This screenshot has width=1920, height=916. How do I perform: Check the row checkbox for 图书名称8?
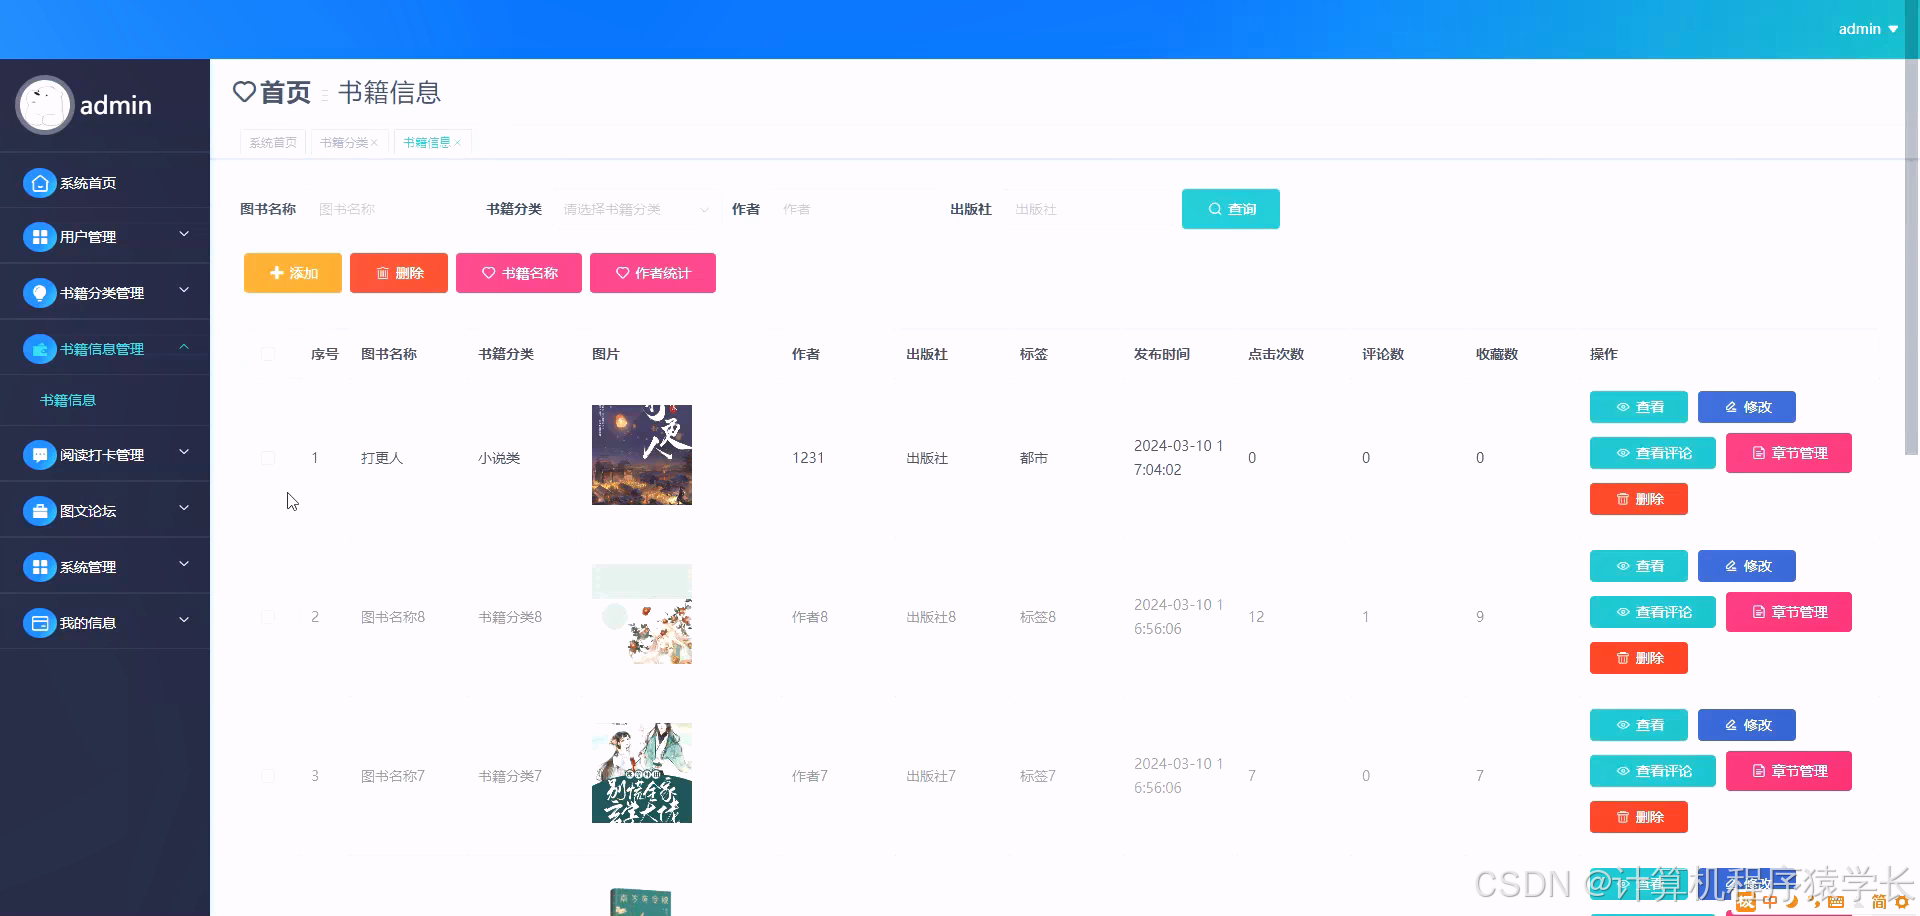pos(268,617)
